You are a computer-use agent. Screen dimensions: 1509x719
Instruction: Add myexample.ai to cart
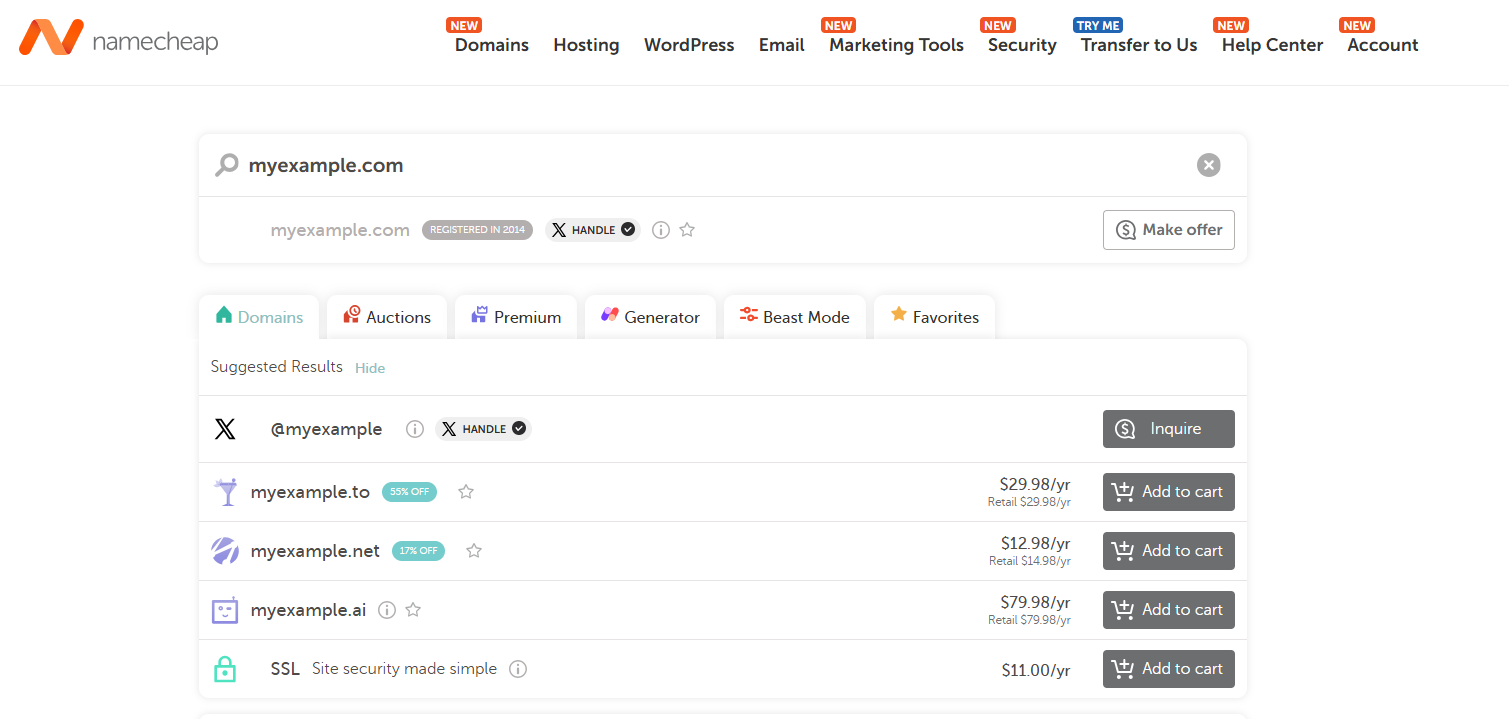point(1169,610)
